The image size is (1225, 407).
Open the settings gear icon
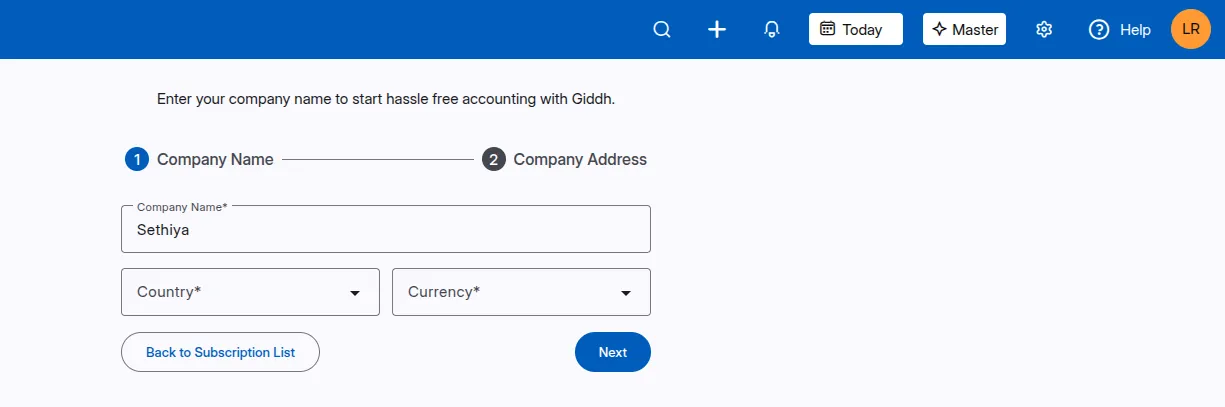click(1044, 29)
